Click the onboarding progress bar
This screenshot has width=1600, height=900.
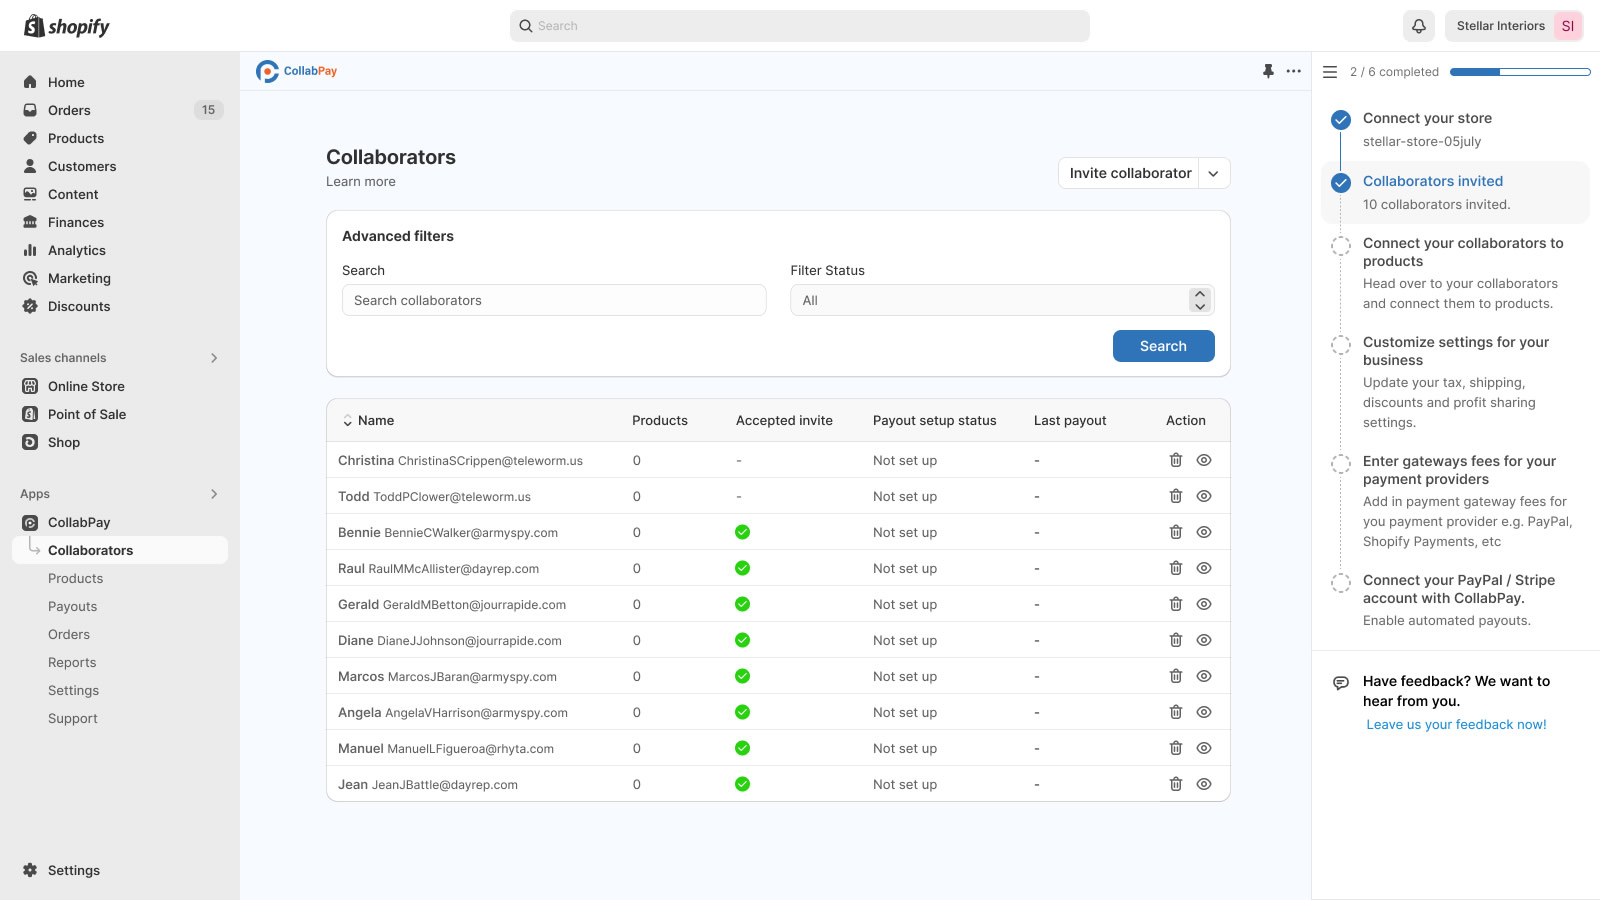(x=1519, y=72)
